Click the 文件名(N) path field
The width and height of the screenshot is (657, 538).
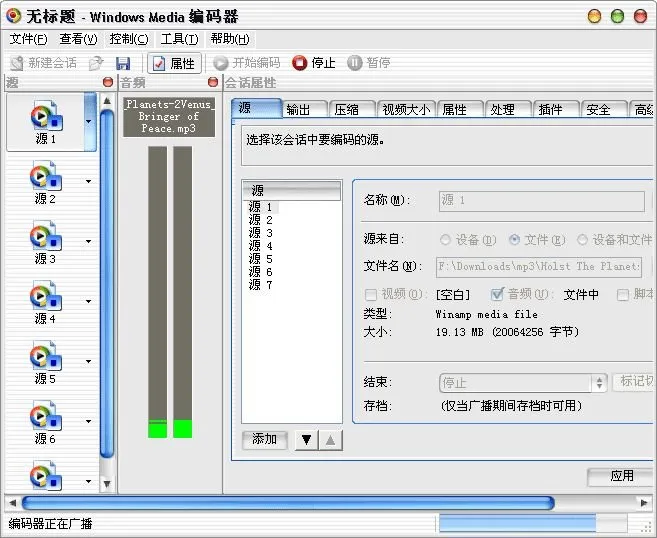(x=539, y=267)
